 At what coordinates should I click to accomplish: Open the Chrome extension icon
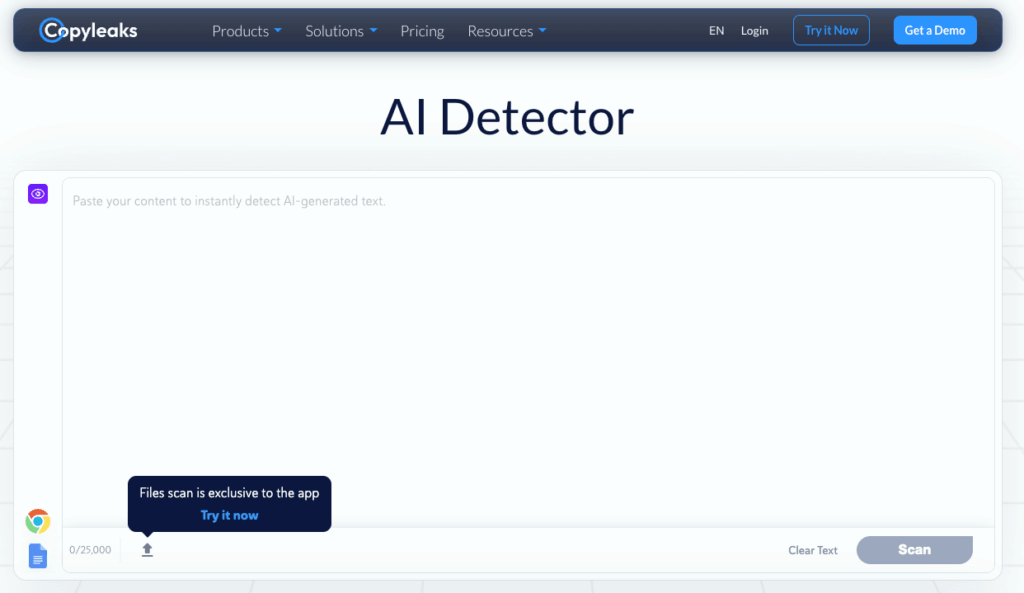[x=38, y=521]
